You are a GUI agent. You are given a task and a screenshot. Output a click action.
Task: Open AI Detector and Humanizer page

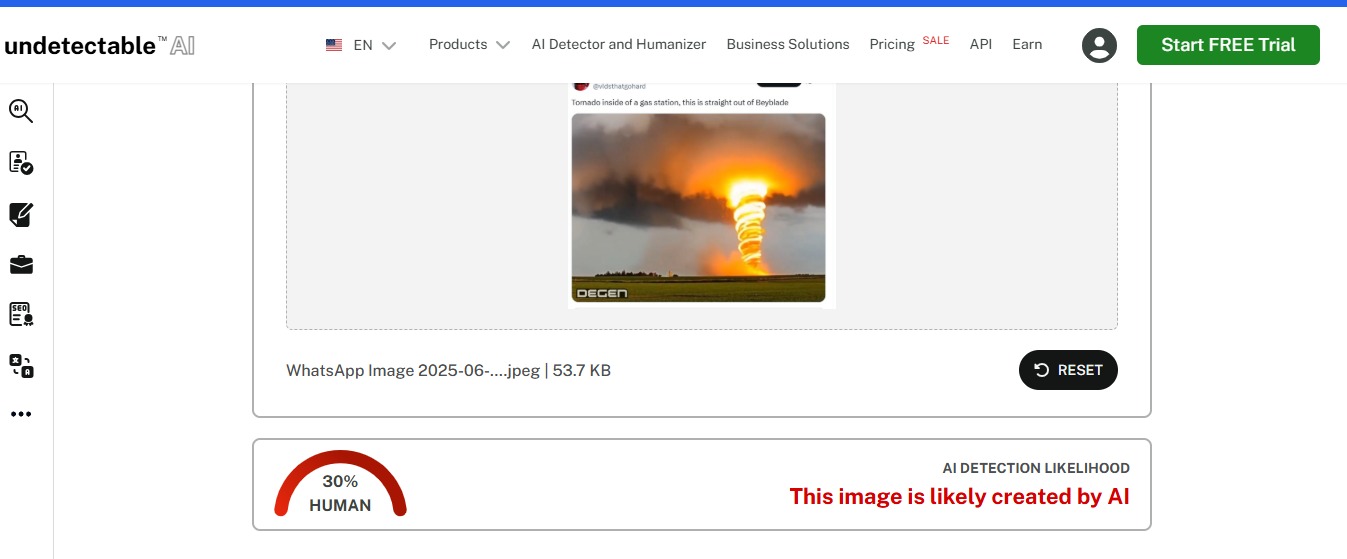619,45
